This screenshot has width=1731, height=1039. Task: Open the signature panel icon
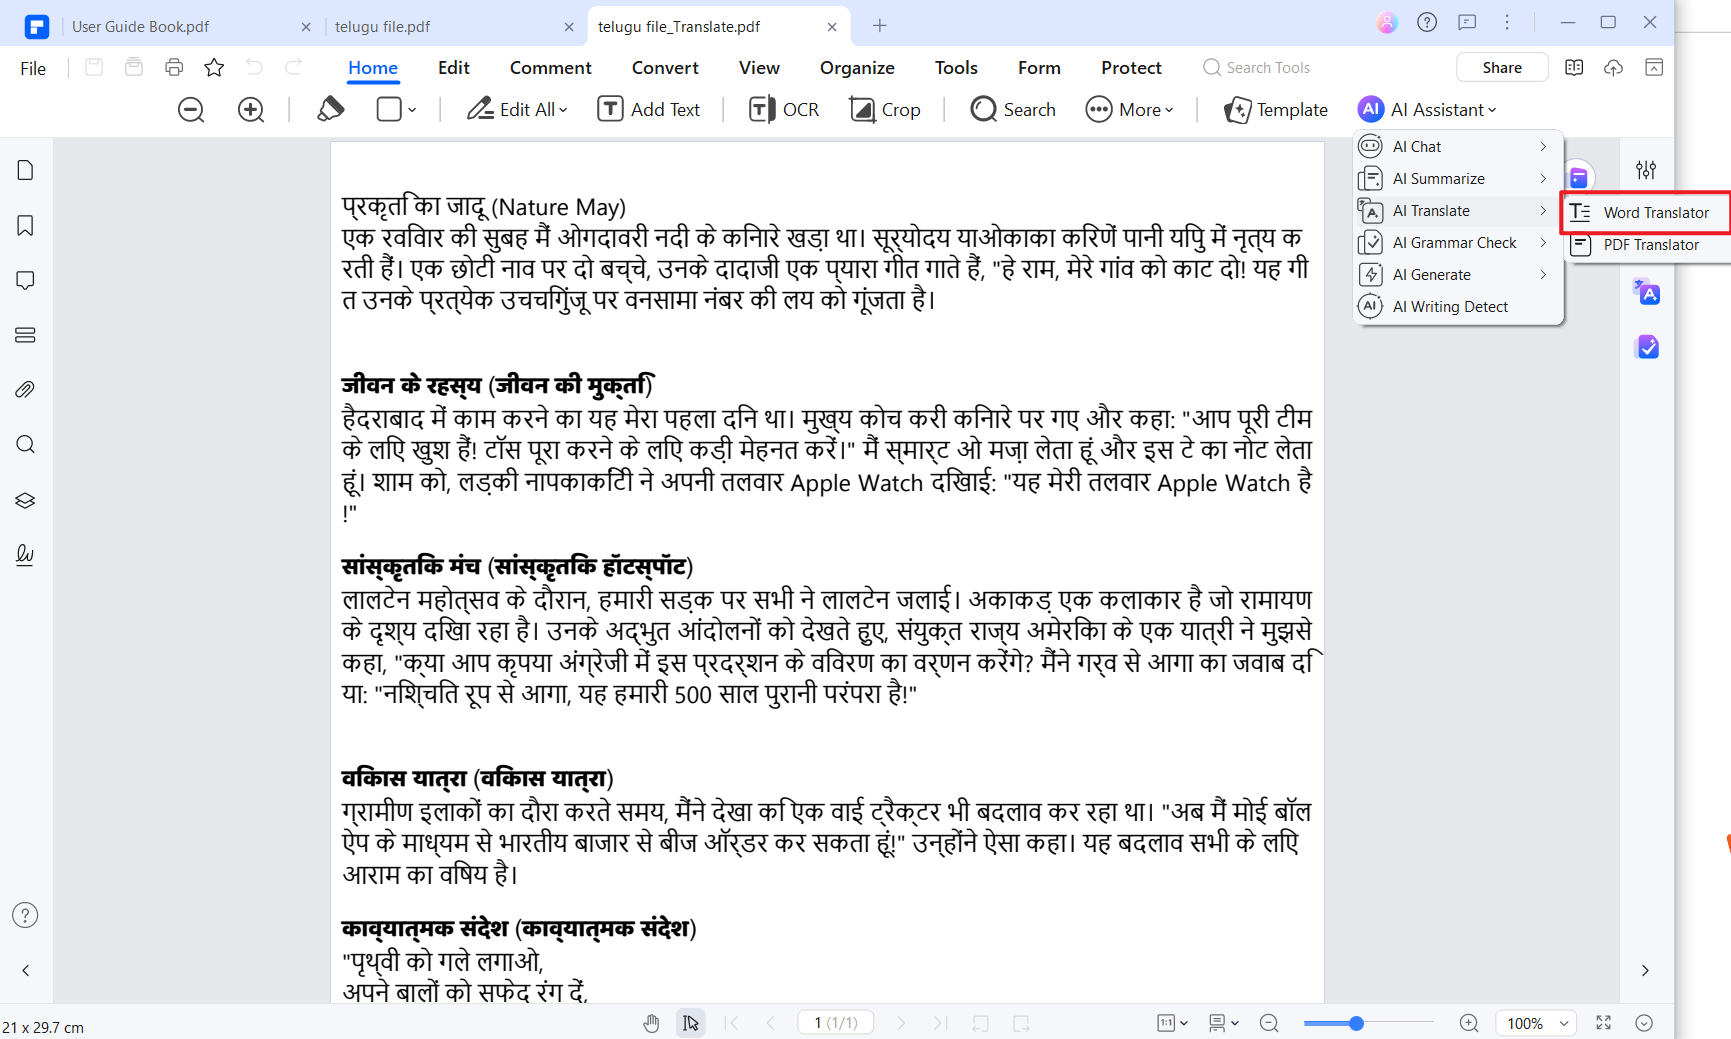(26, 554)
